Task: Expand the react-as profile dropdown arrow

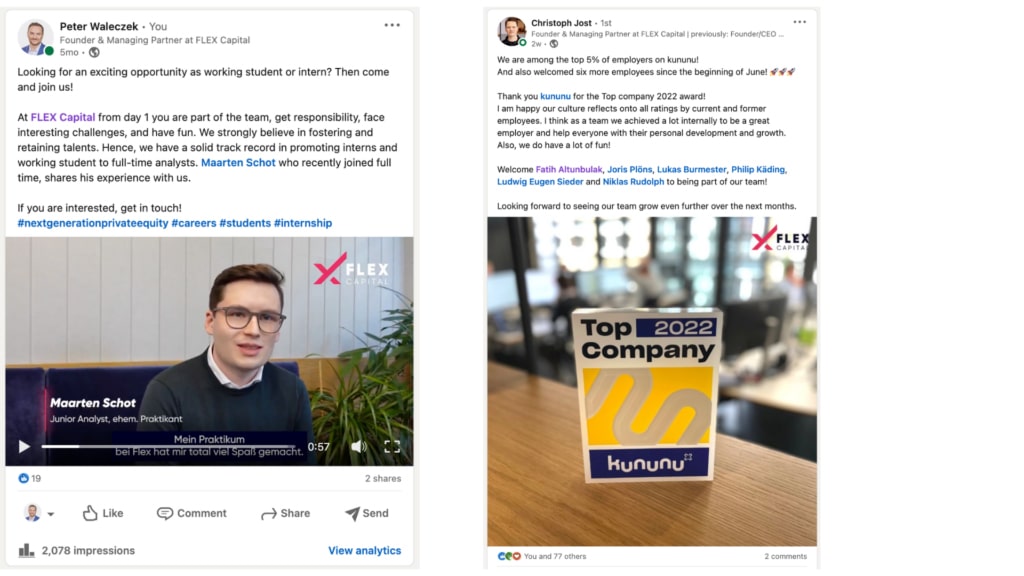Action: click(x=51, y=514)
